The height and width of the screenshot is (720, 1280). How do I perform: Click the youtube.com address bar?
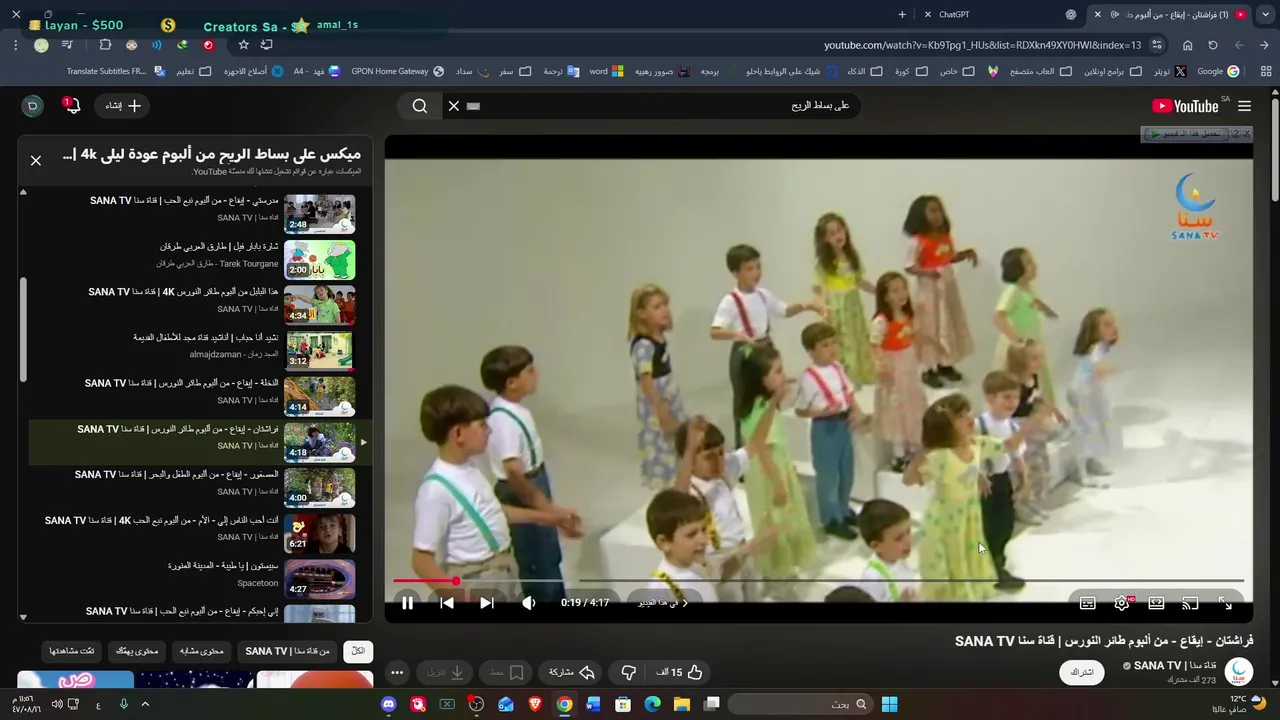pos(982,45)
